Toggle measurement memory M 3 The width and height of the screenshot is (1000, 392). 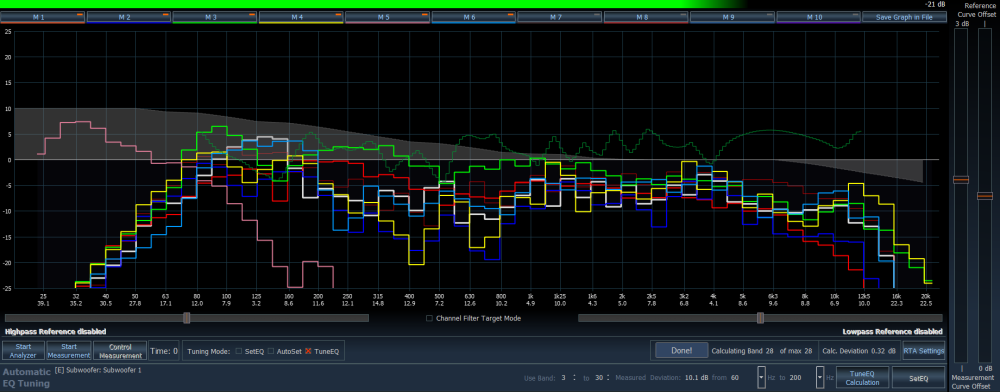tap(215, 17)
